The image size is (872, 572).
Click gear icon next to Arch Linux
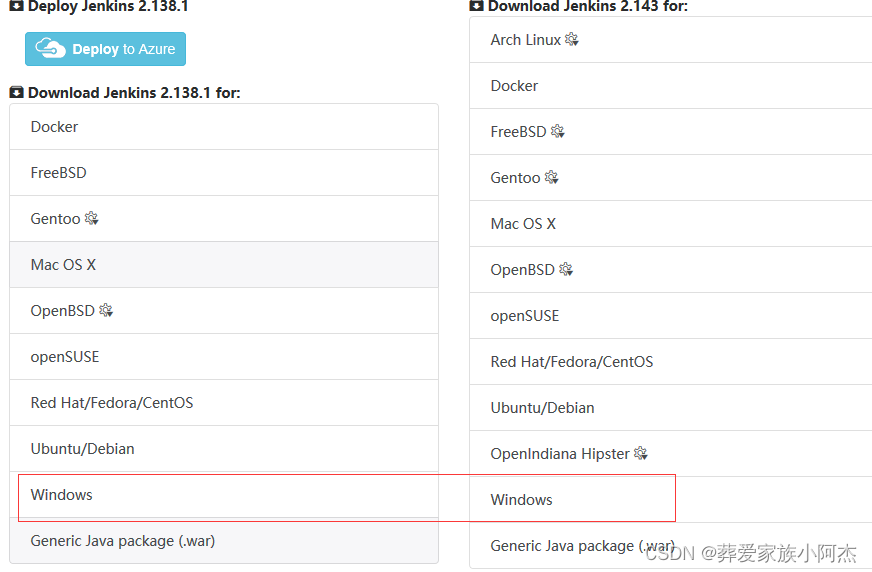[572, 39]
